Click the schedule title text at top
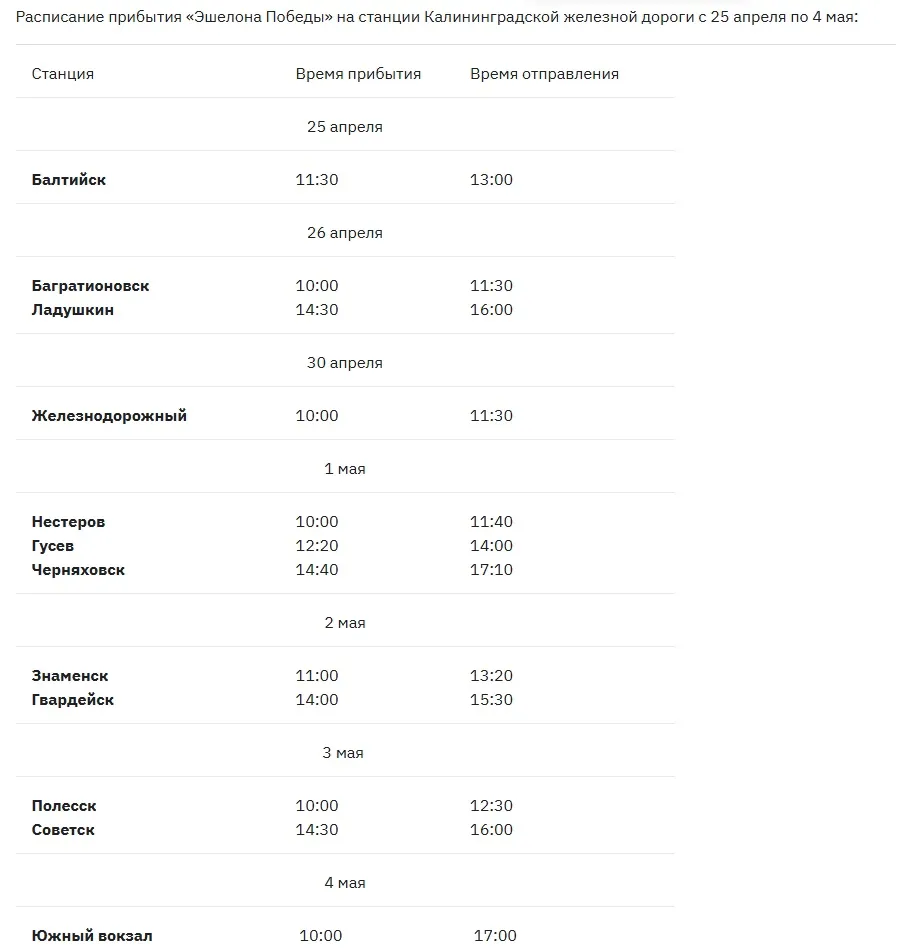Image resolution: width=908 pixels, height=948 pixels. (x=436, y=17)
